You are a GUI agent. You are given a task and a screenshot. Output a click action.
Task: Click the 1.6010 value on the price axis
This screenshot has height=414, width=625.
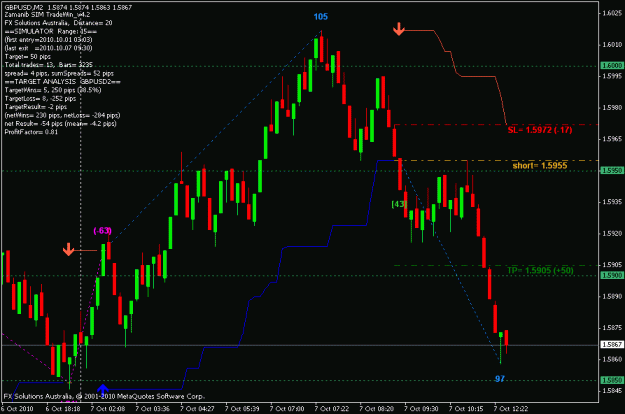click(612, 45)
